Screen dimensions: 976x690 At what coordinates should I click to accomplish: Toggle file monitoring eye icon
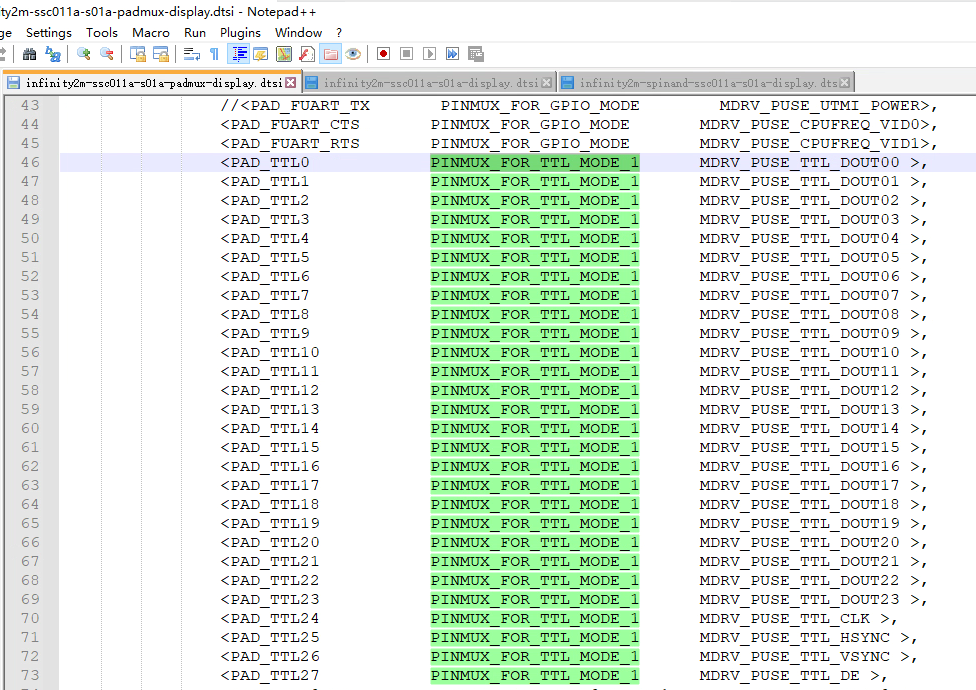[353, 54]
